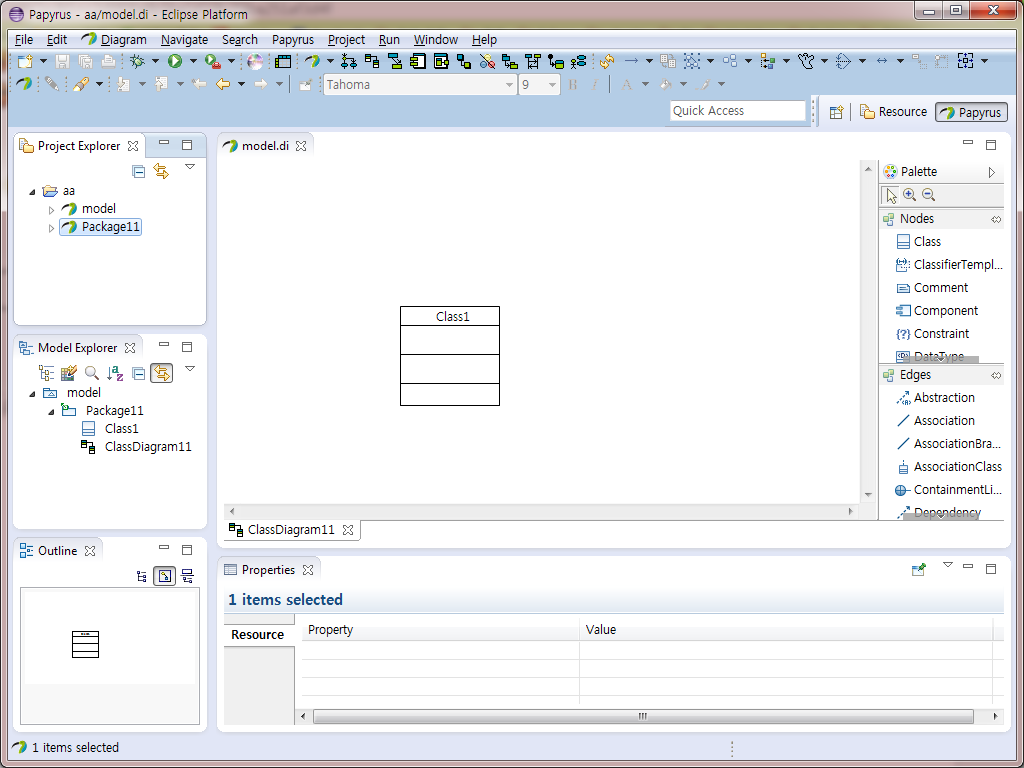Expand Package11 in Project Explorer

click(x=52, y=228)
